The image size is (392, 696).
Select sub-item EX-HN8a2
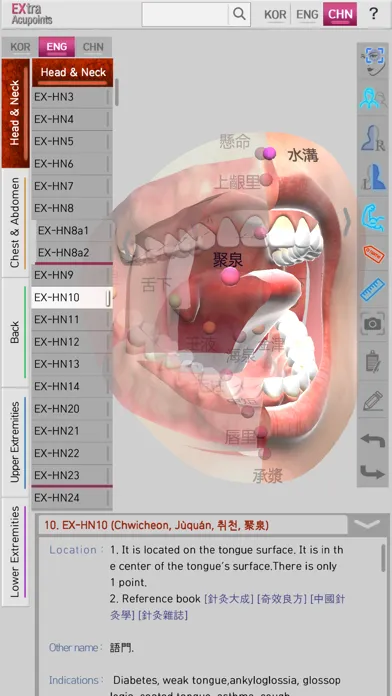click(x=73, y=253)
